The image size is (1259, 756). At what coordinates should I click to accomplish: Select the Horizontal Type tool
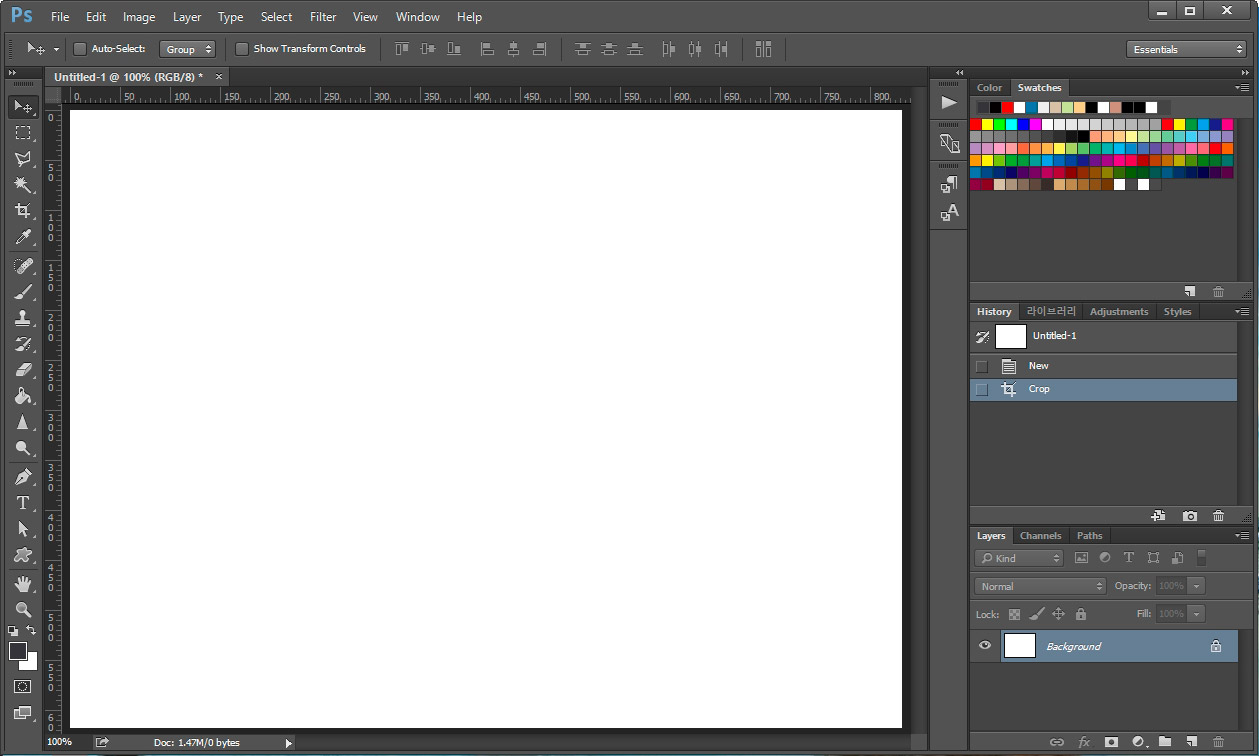(x=23, y=503)
